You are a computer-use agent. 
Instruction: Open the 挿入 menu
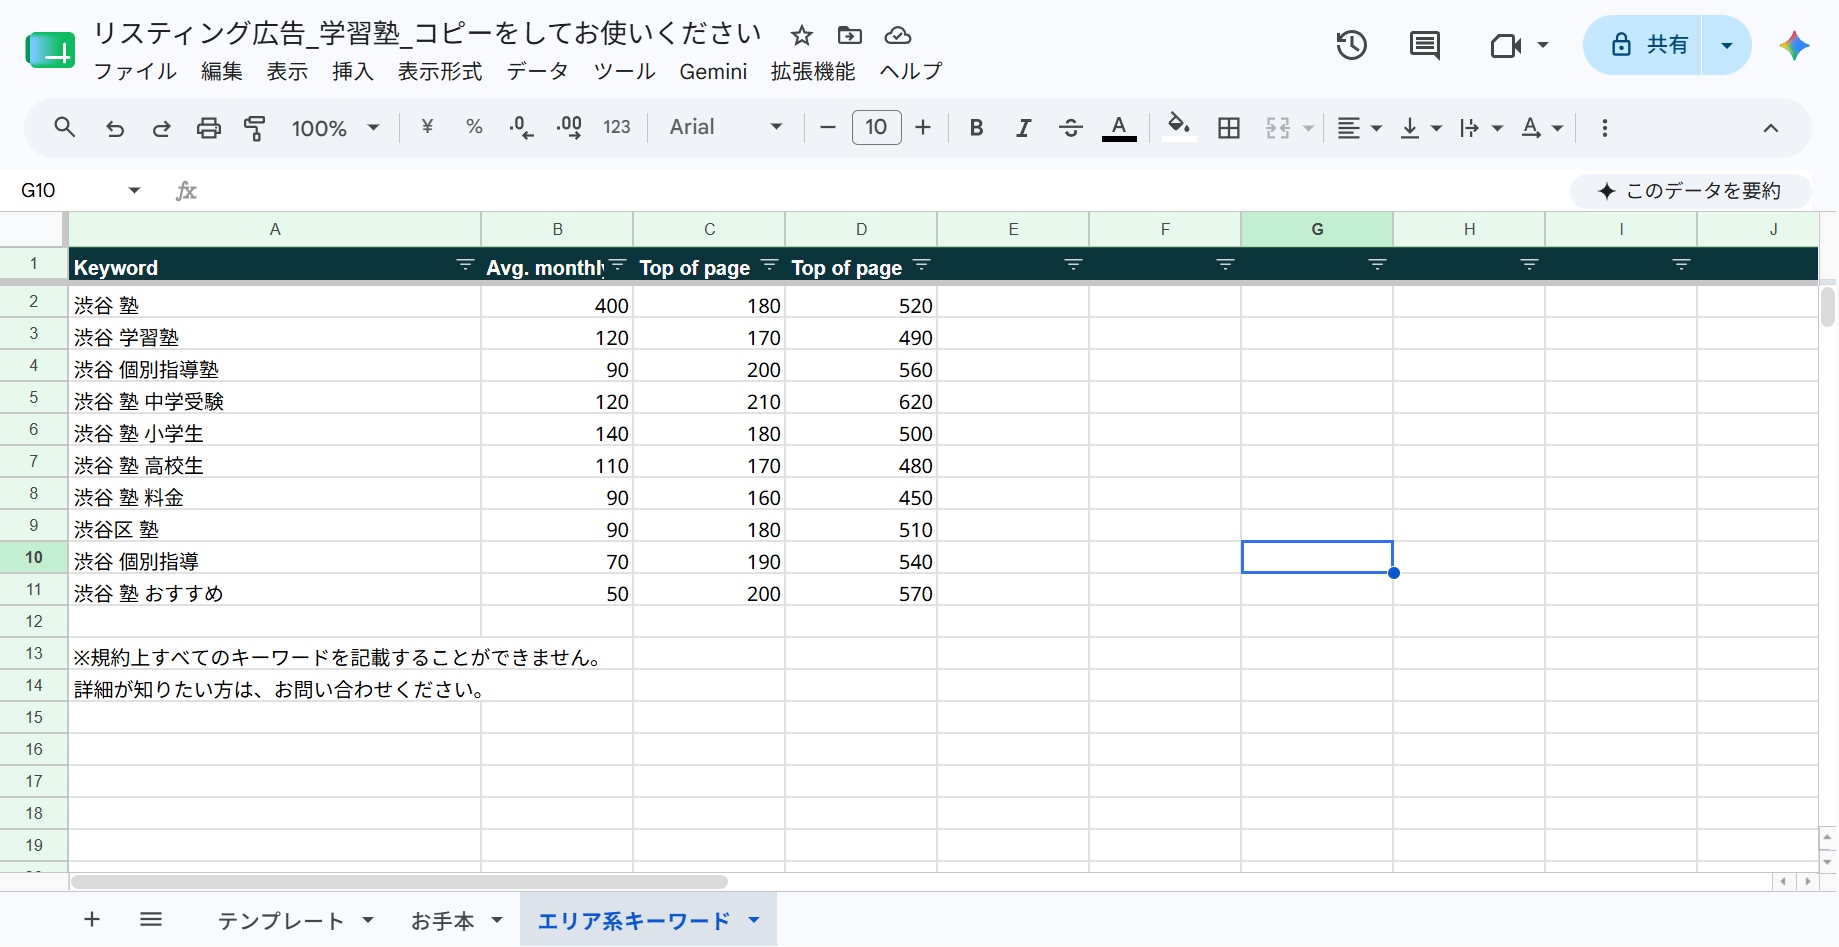point(353,71)
